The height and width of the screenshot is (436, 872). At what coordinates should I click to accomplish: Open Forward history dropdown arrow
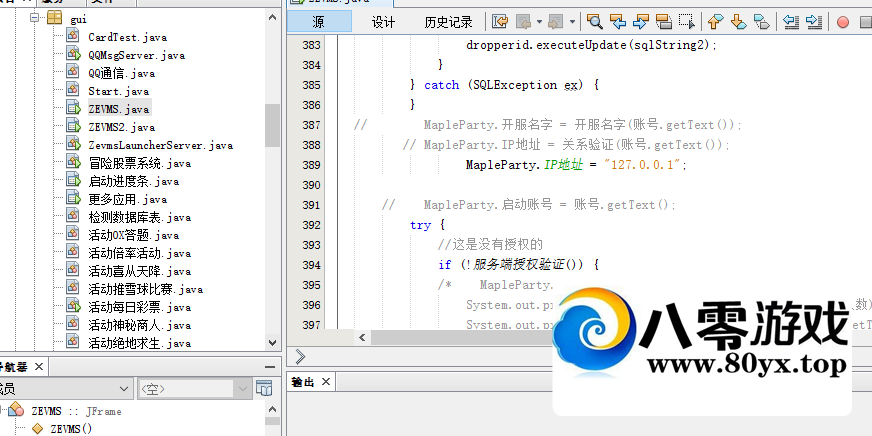(x=572, y=22)
